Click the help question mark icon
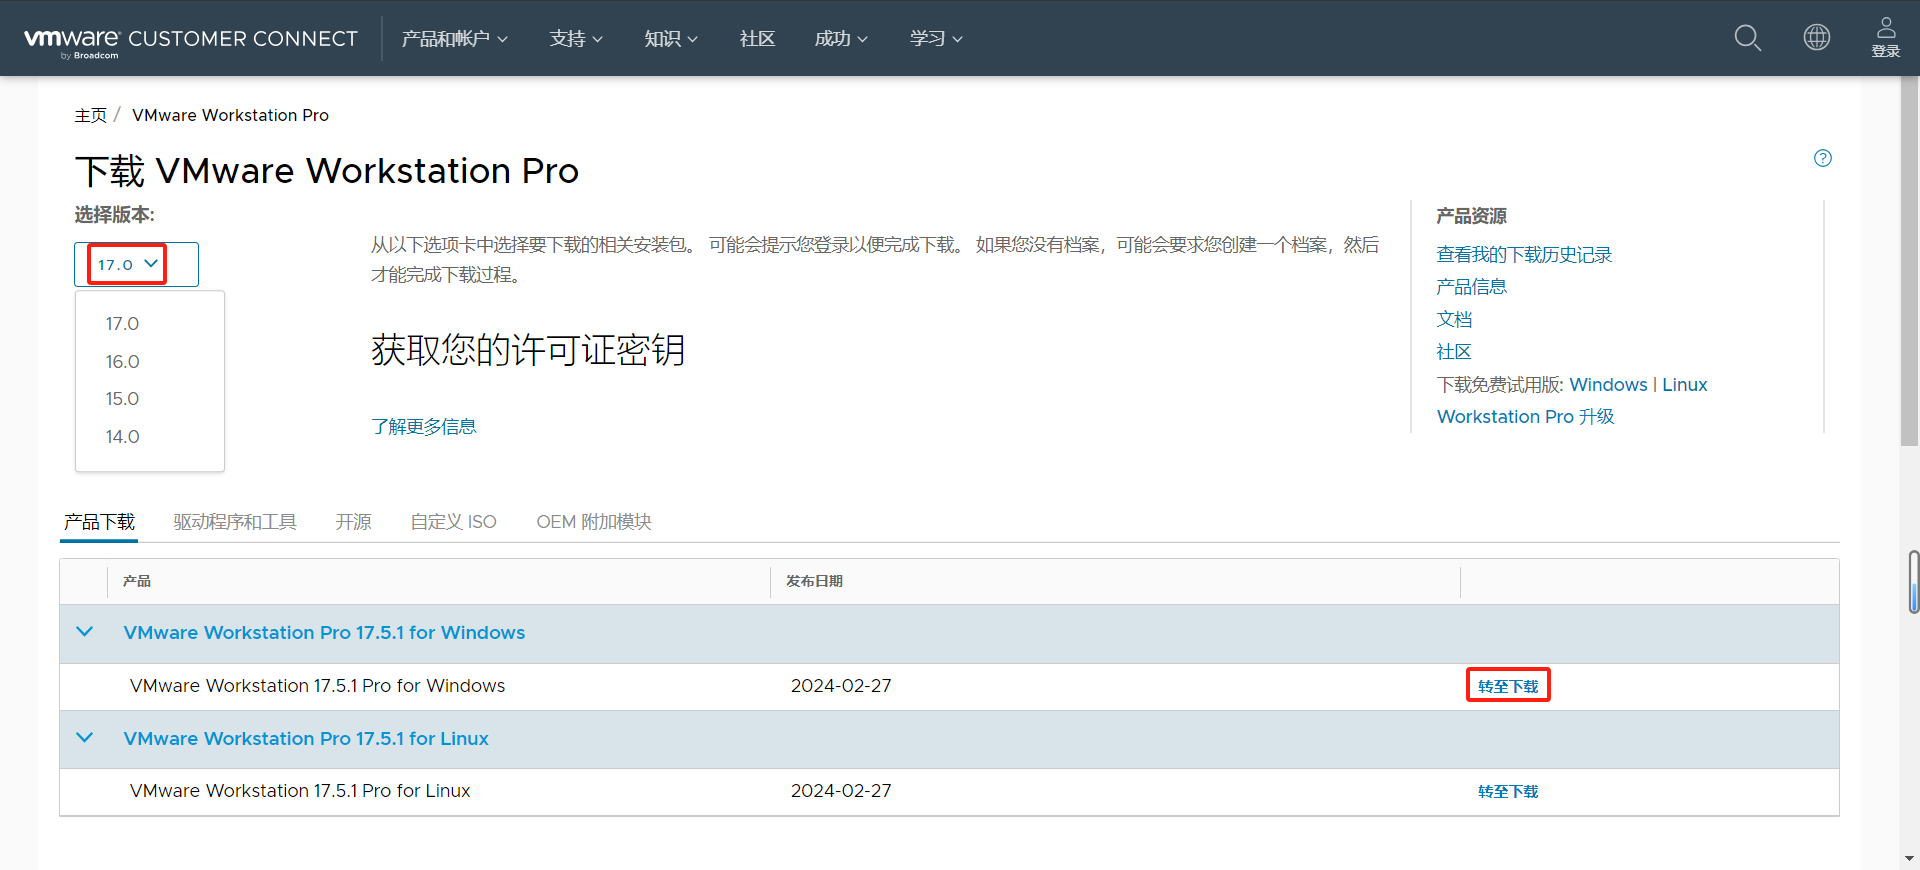The height and width of the screenshot is (870, 1920). point(1822,158)
